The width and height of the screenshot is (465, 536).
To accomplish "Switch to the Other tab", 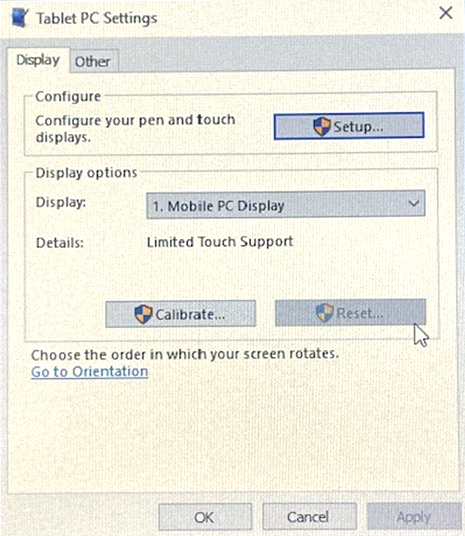I will pos(94,62).
